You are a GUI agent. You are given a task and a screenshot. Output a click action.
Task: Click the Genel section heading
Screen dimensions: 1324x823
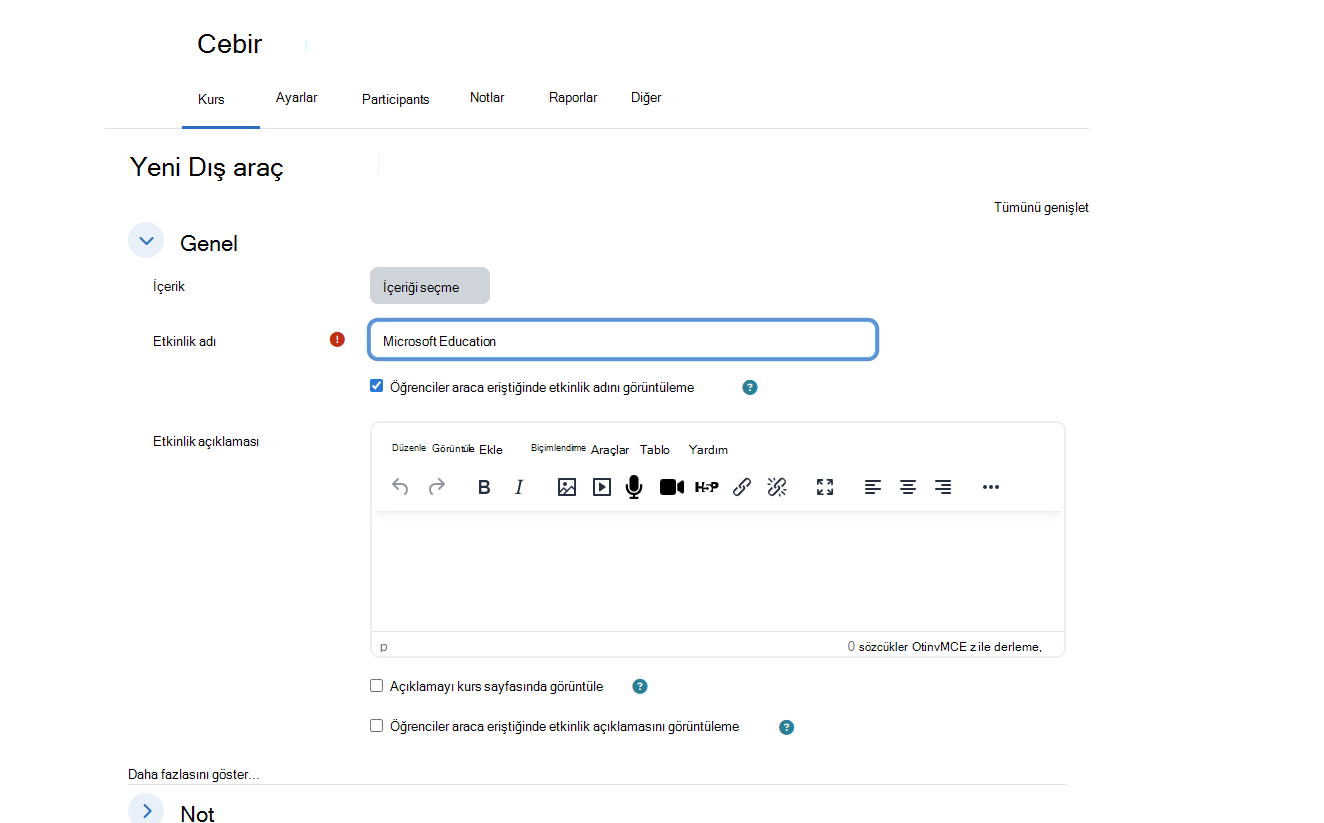click(209, 243)
